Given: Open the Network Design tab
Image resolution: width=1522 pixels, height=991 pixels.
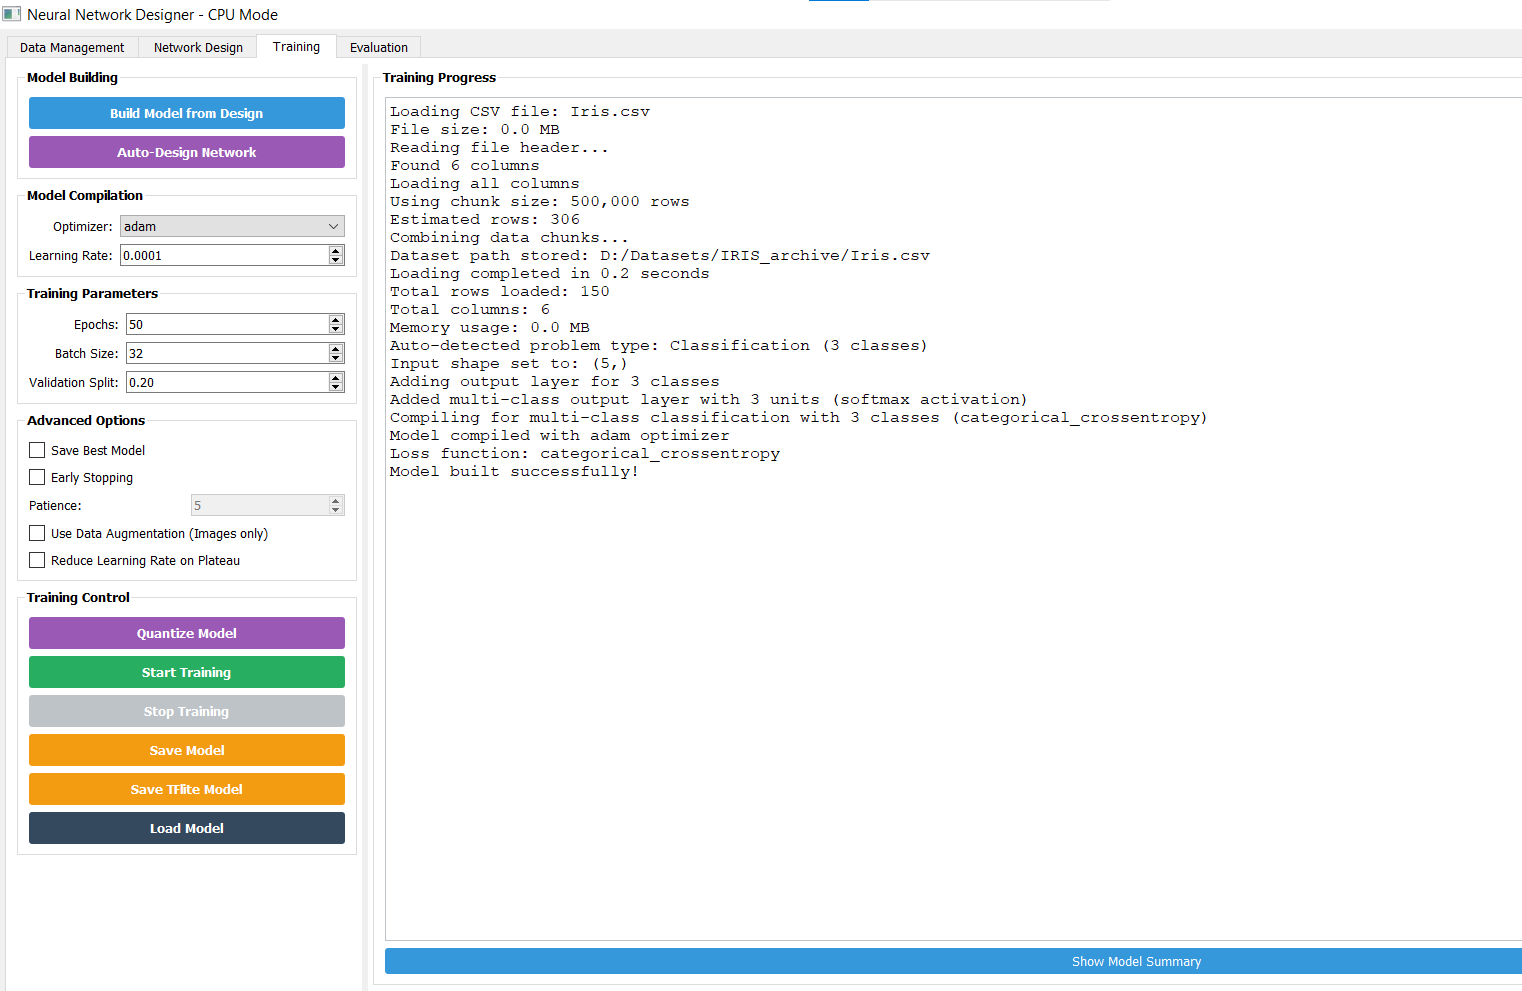Looking at the screenshot, I should click(198, 47).
